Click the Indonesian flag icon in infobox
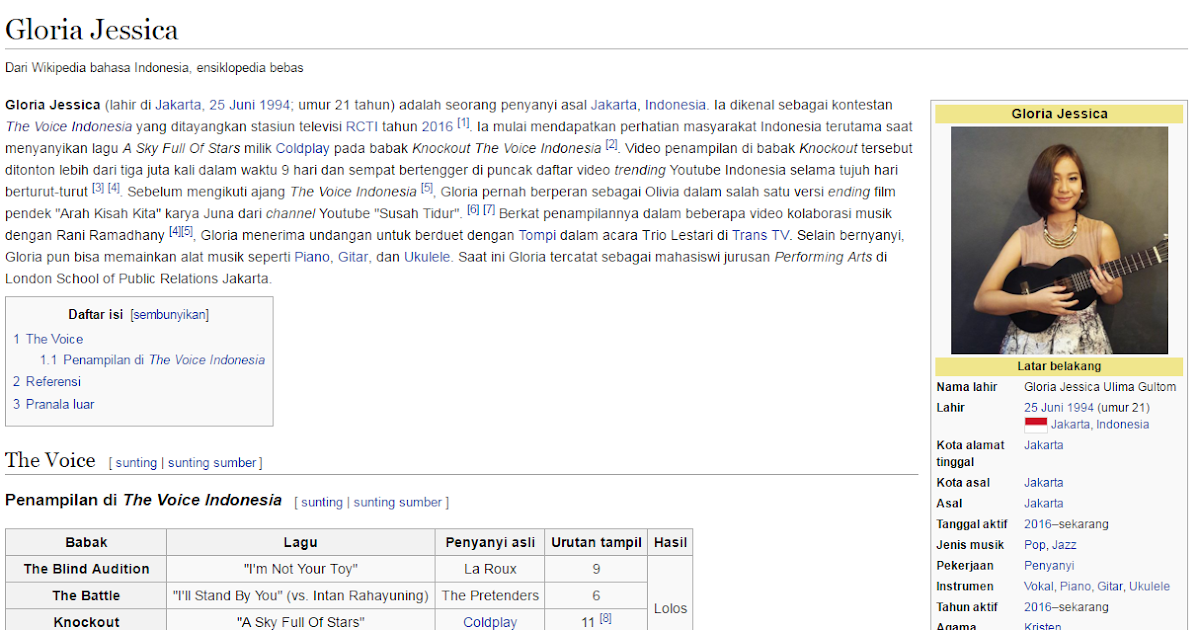Viewport: 1200px width, 630px height. [1035, 424]
